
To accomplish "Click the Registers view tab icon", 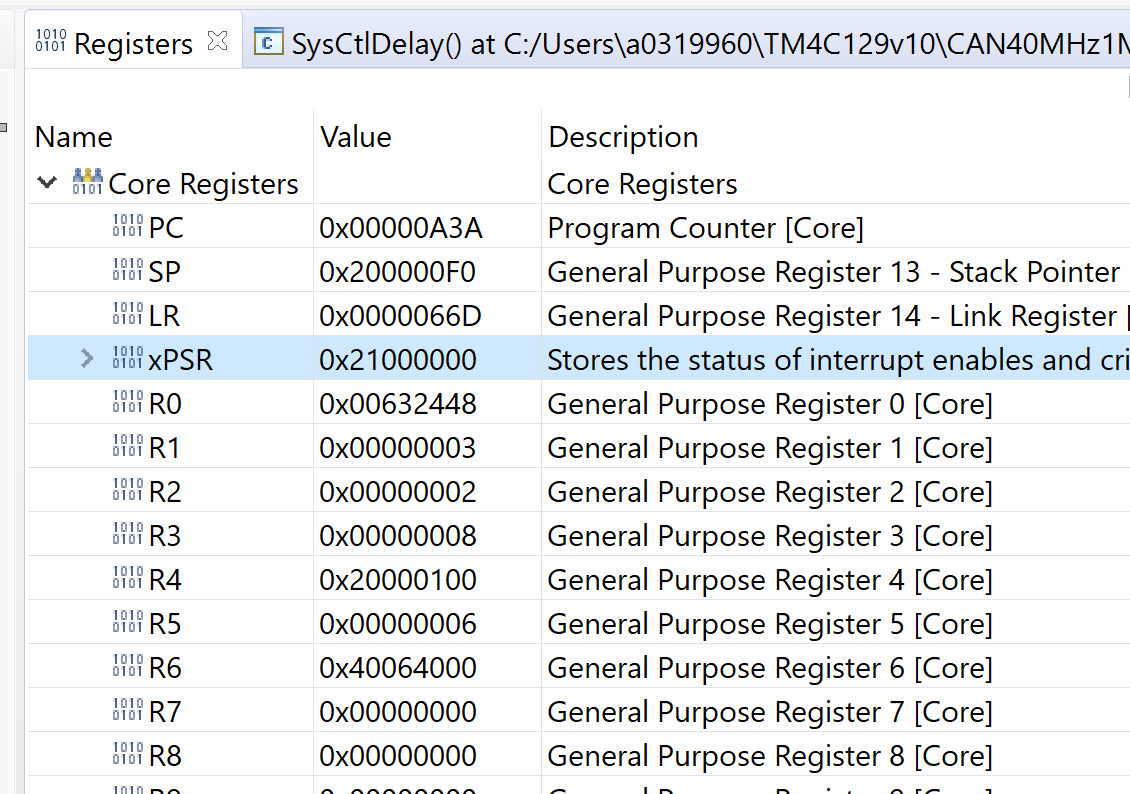I will pos(51,41).
